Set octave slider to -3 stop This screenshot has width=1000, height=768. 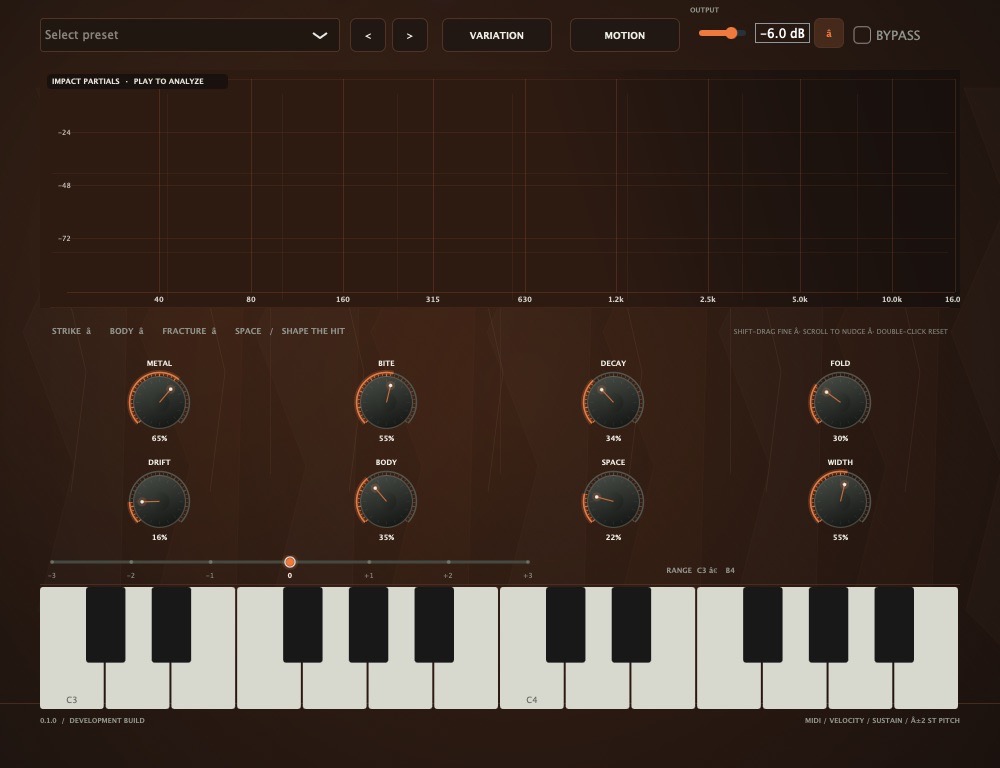(52, 562)
